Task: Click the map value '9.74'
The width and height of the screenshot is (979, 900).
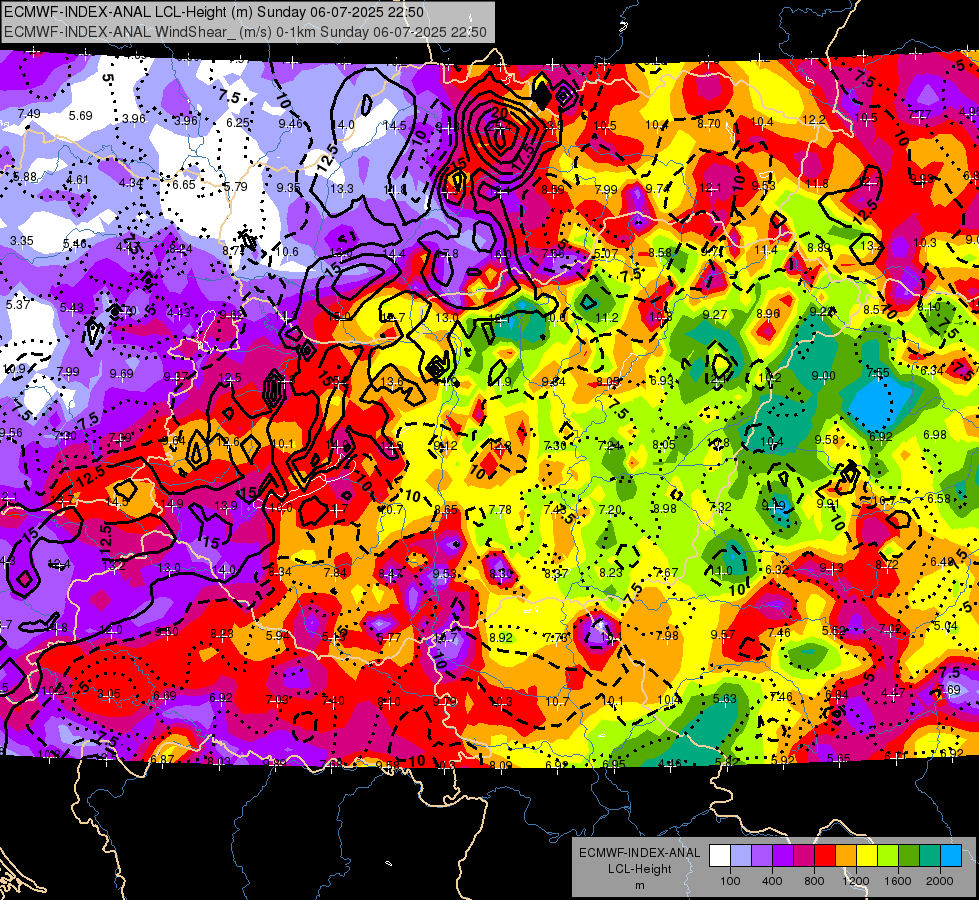Action: pos(657,189)
